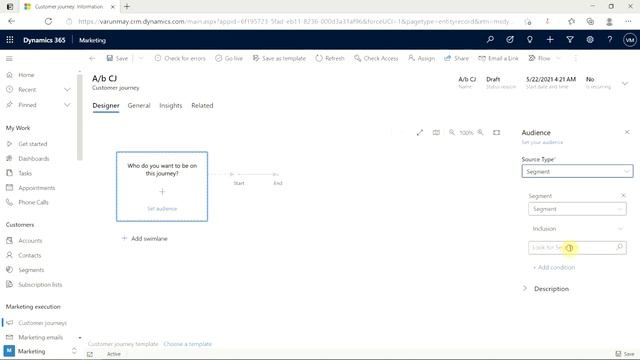Open the Segment dropdown field

[577, 209]
